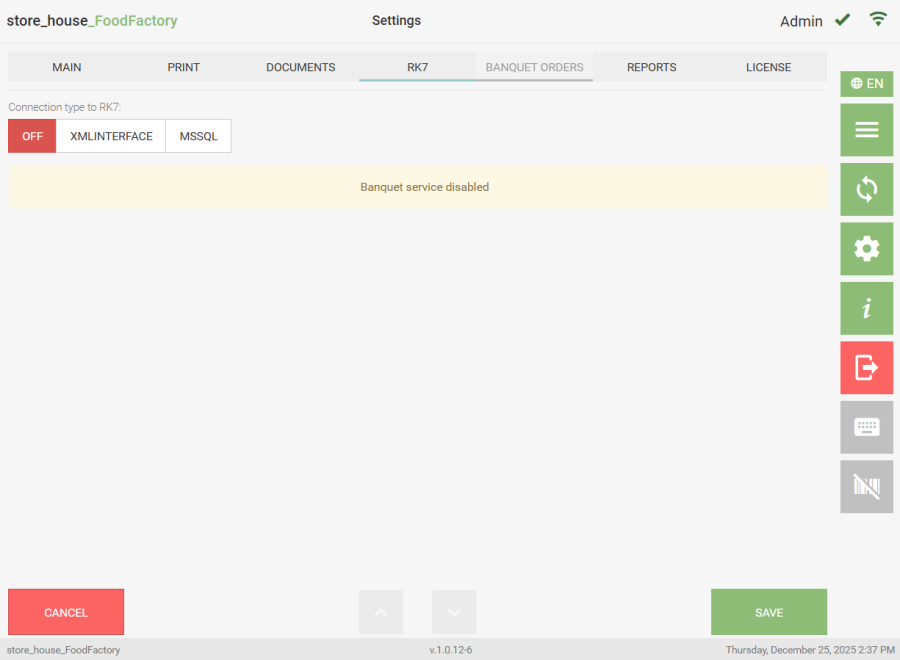Click the Wi-Fi status icon
900x660 pixels.
[878, 19]
